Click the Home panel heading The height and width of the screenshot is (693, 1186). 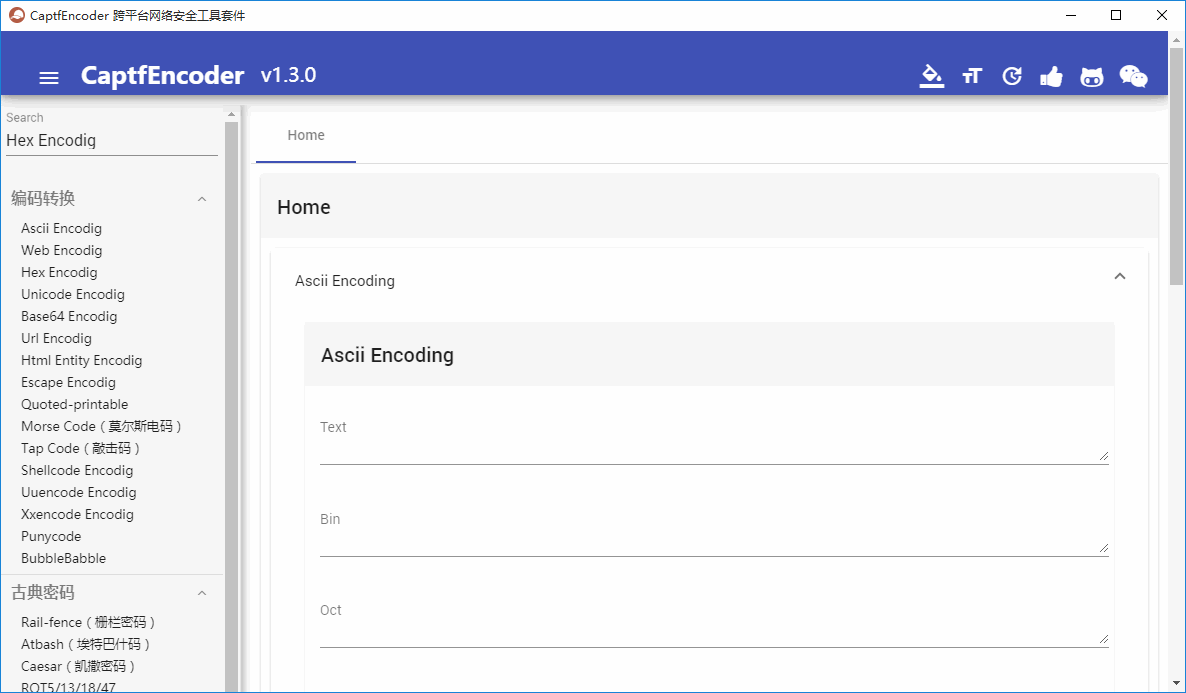point(303,207)
